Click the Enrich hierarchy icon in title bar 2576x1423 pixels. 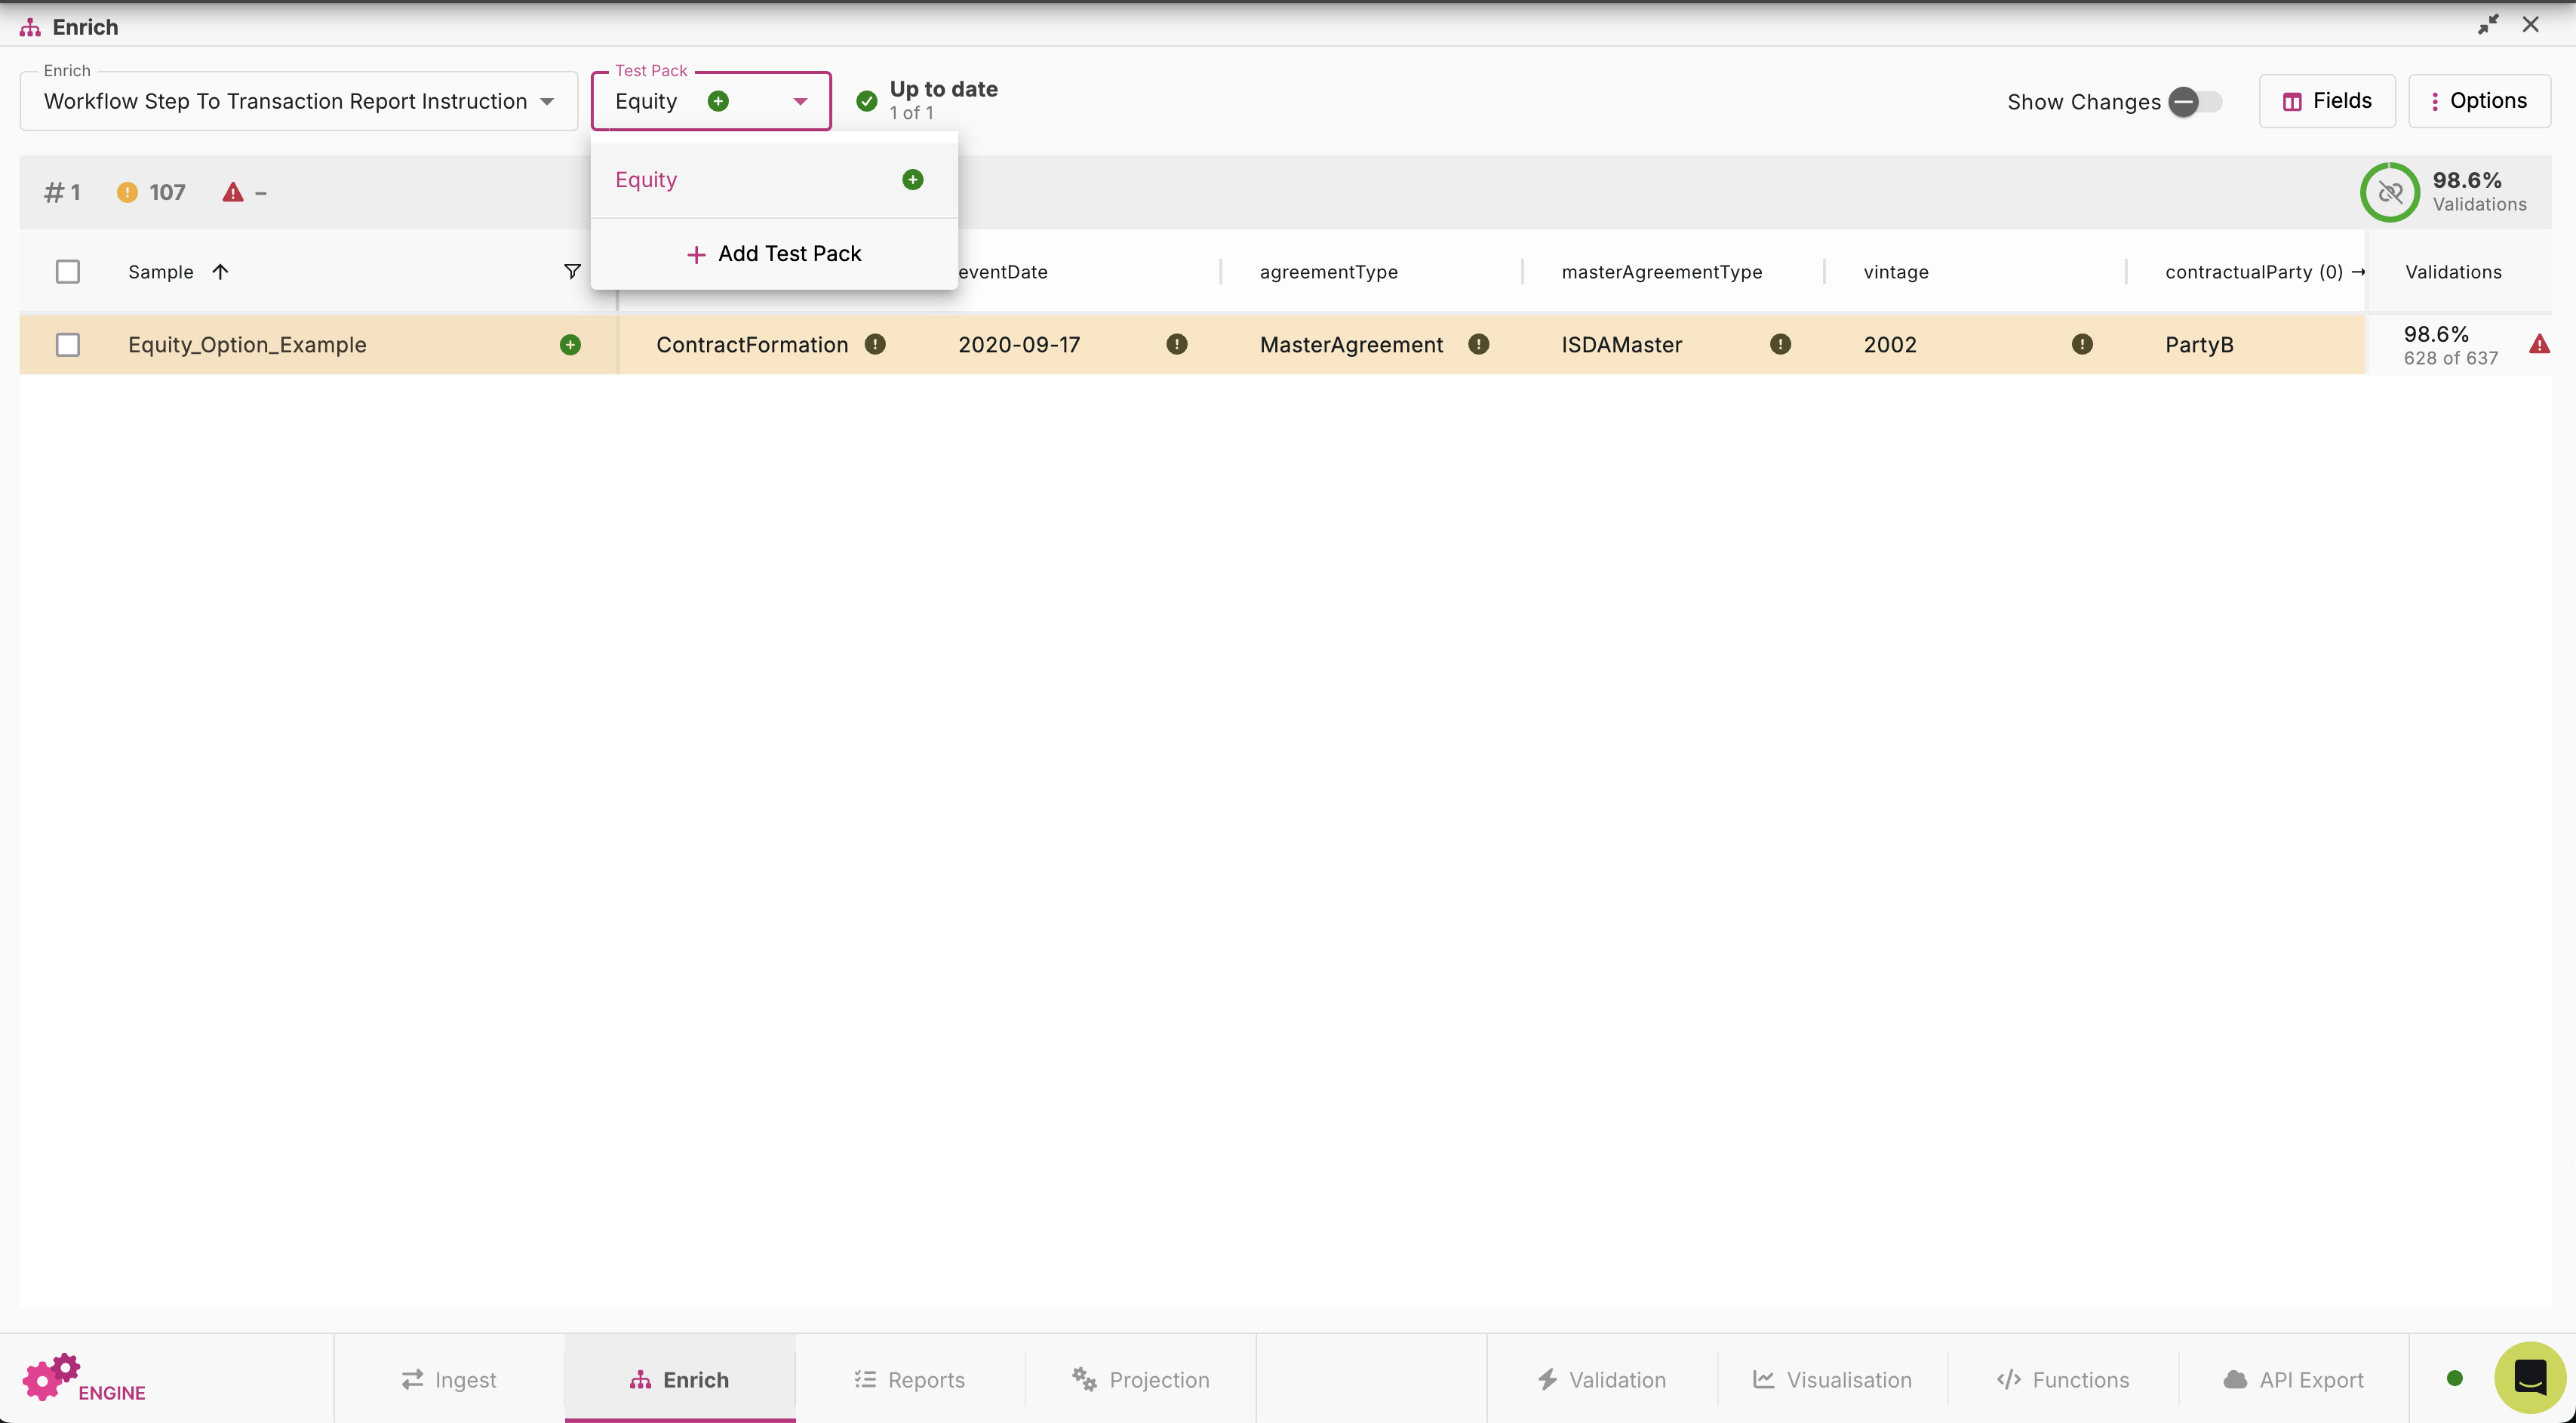(x=30, y=27)
